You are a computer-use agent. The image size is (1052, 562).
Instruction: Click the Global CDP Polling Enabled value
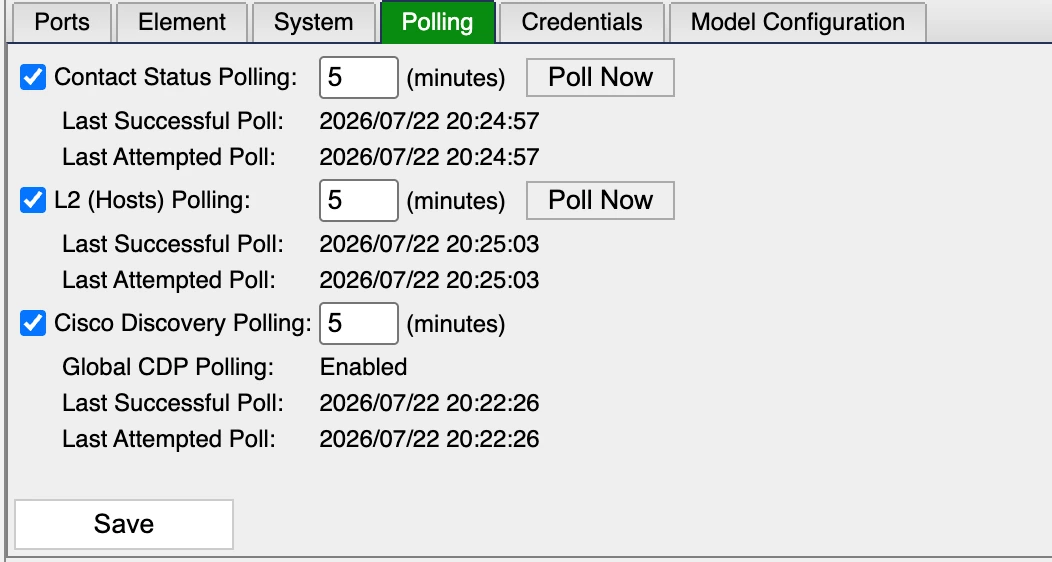click(x=364, y=367)
